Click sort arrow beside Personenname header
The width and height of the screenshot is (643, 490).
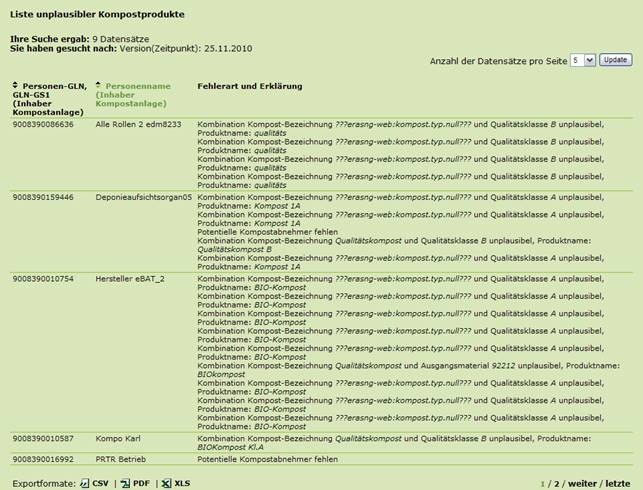(99, 86)
